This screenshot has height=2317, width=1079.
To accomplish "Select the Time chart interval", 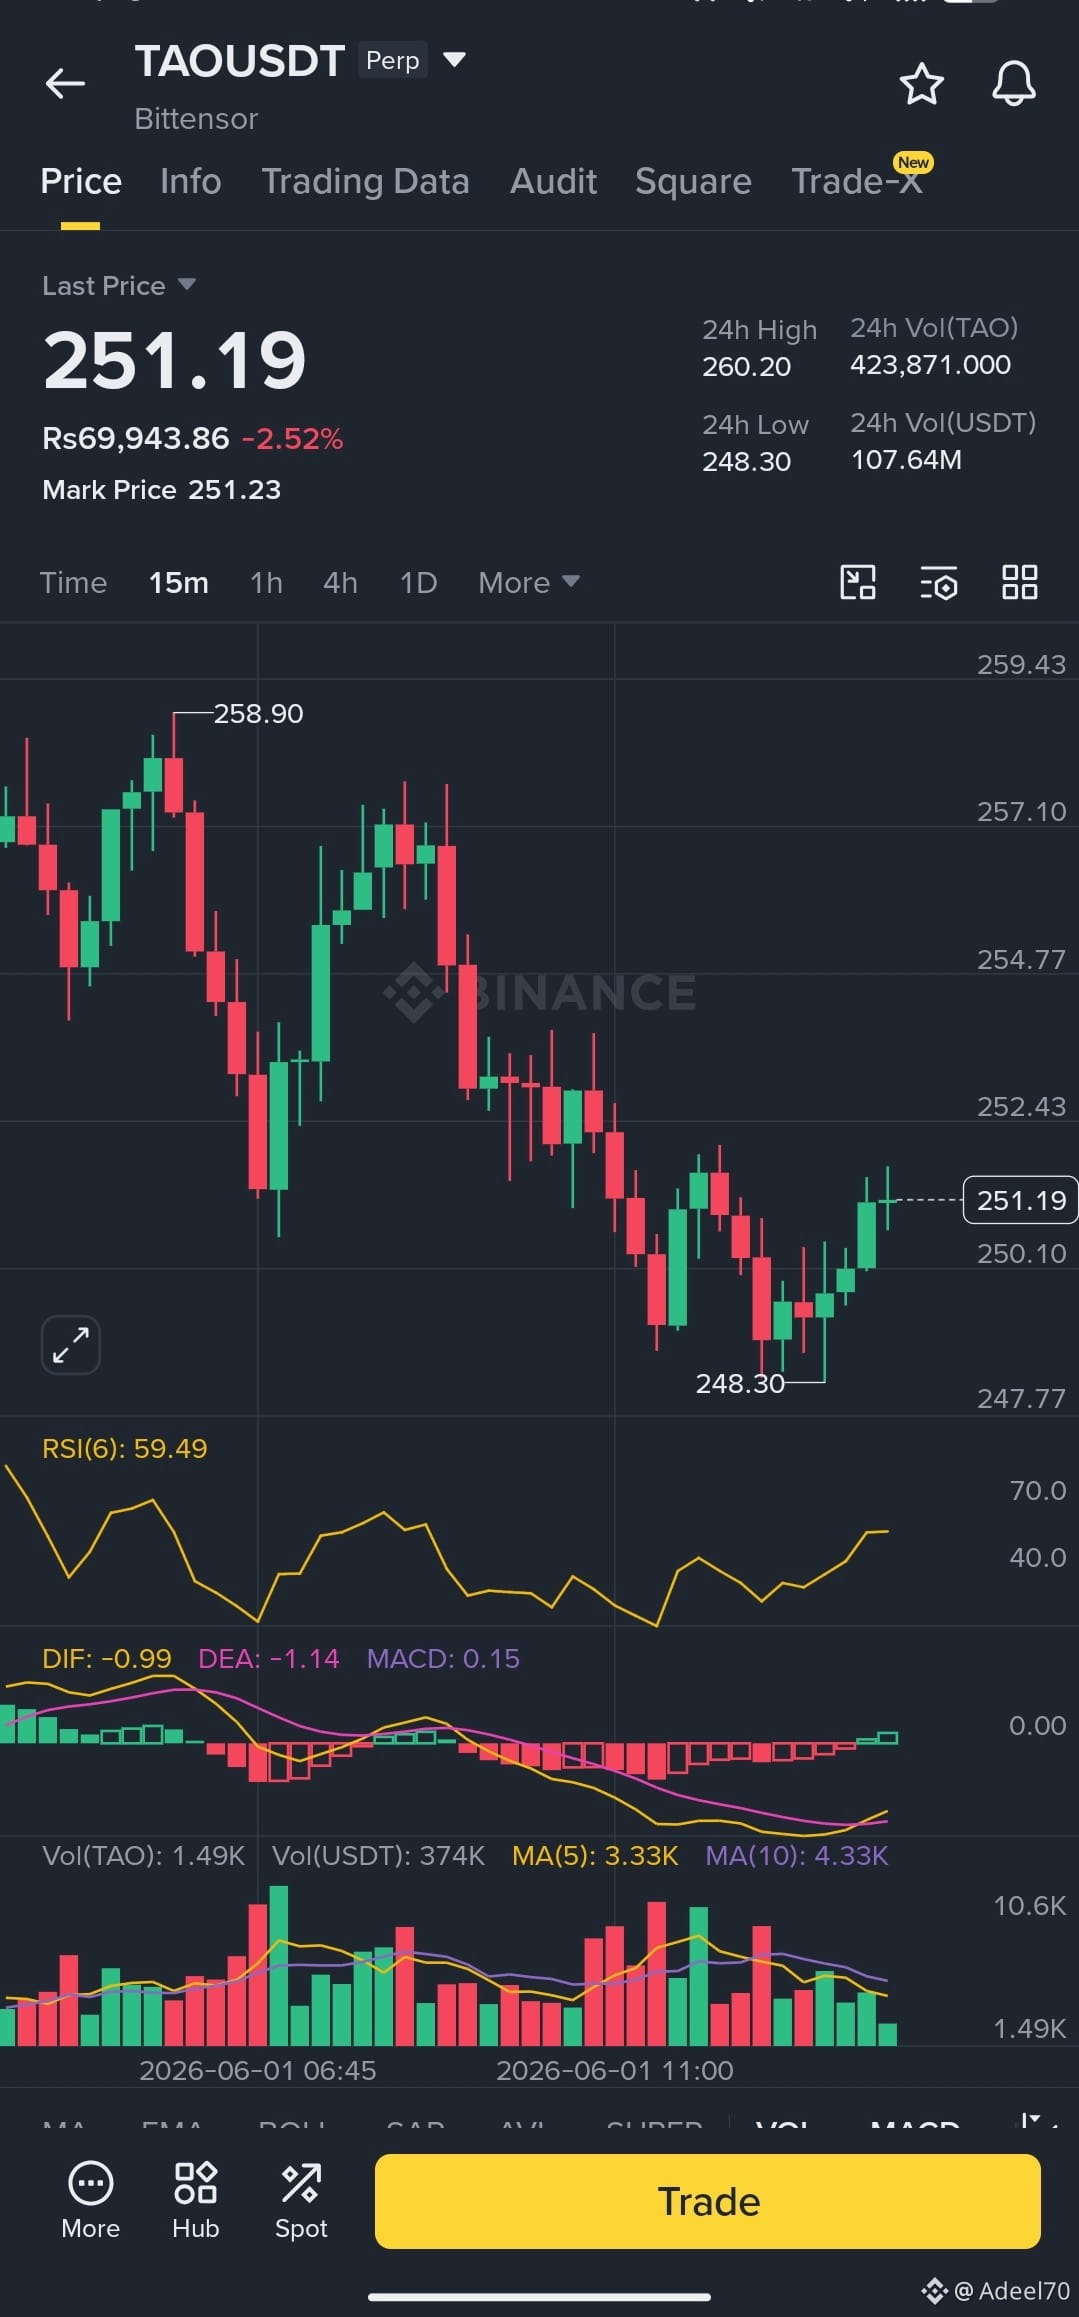I will click(x=73, y=582).
